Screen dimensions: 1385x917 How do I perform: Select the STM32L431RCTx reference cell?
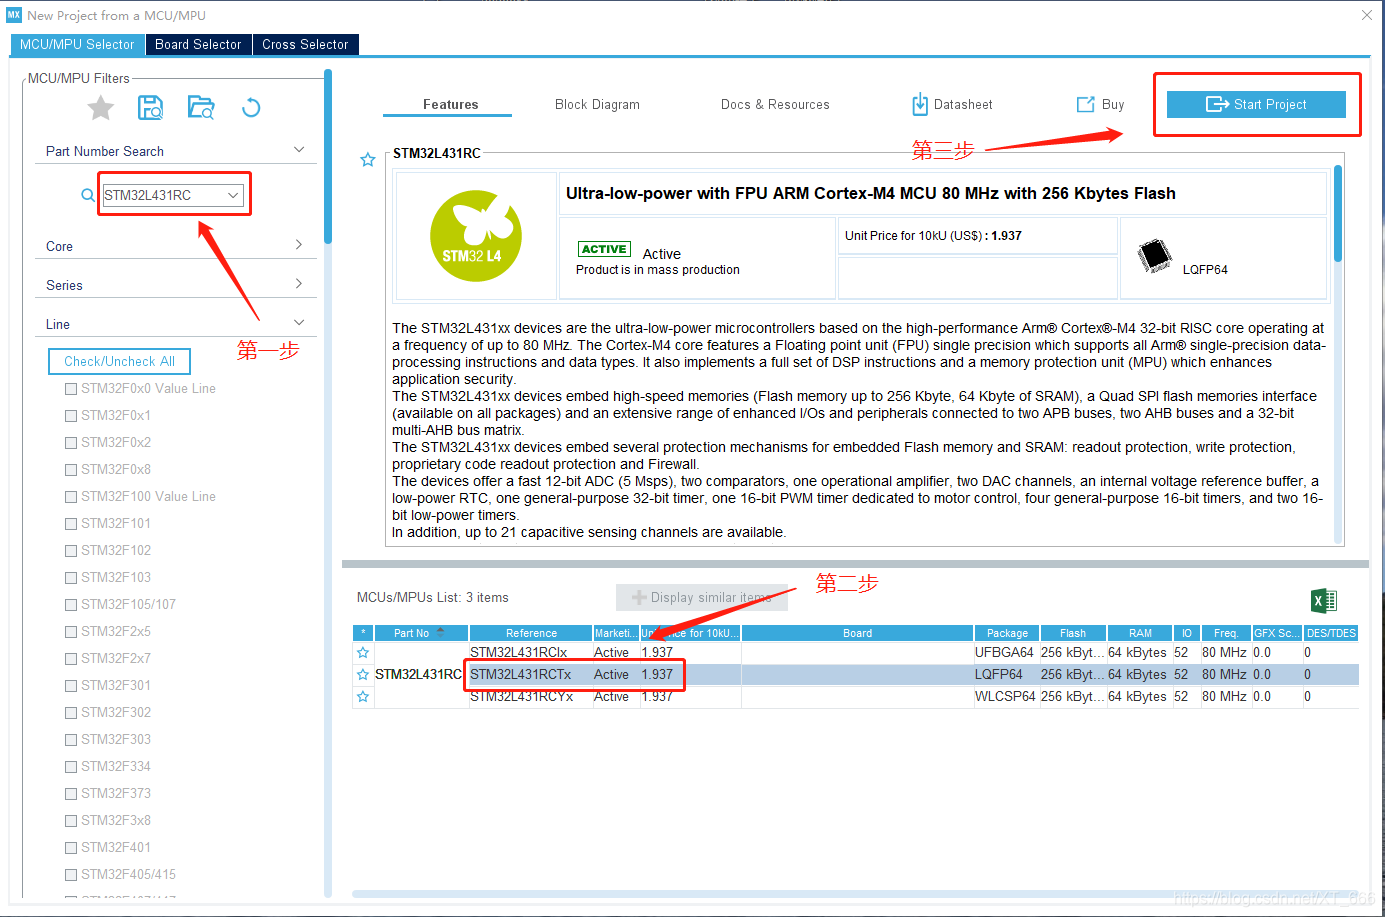pos(530,675)
